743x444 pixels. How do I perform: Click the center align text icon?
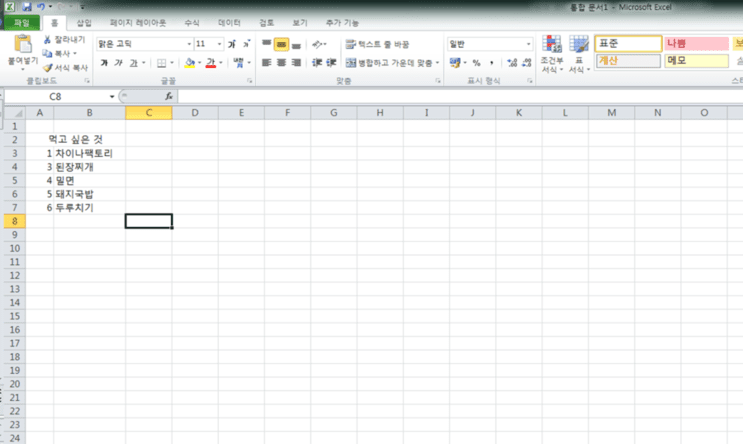point(281,63)
